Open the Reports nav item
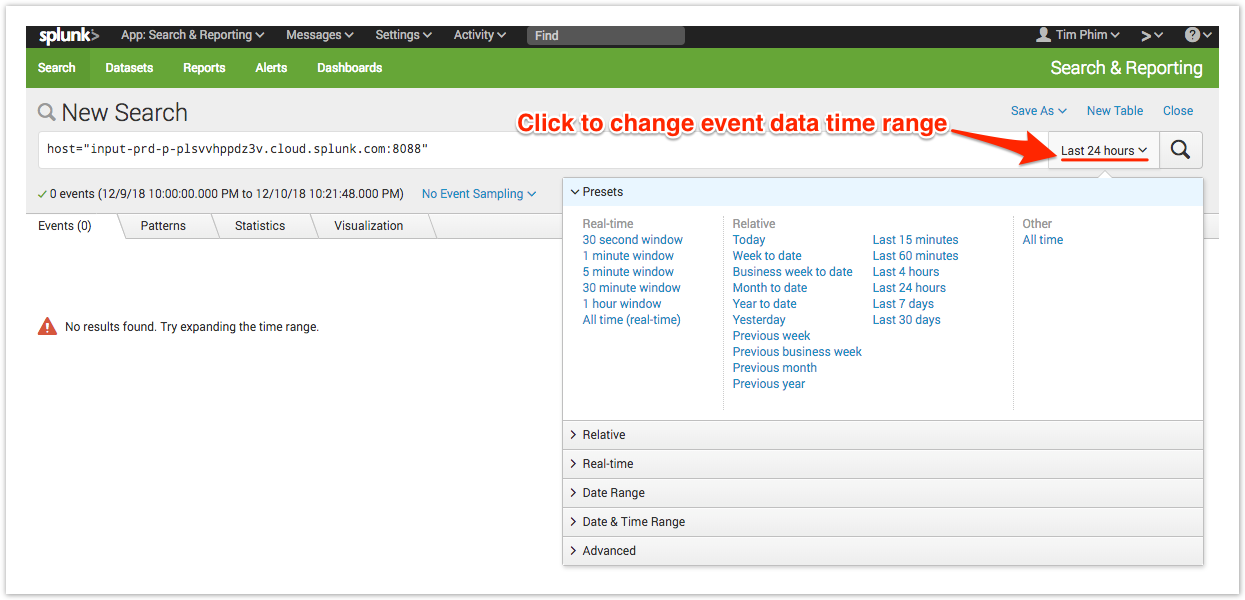 204,68
